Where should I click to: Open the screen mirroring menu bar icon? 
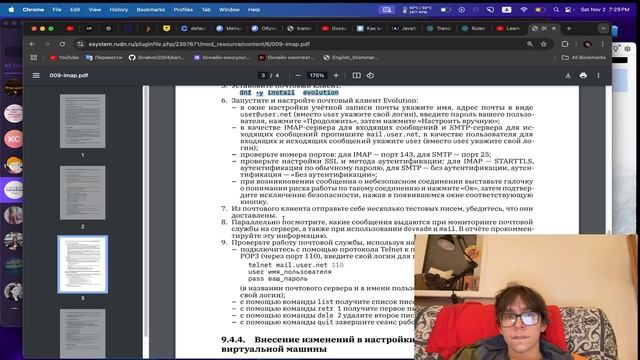[387, 9]
